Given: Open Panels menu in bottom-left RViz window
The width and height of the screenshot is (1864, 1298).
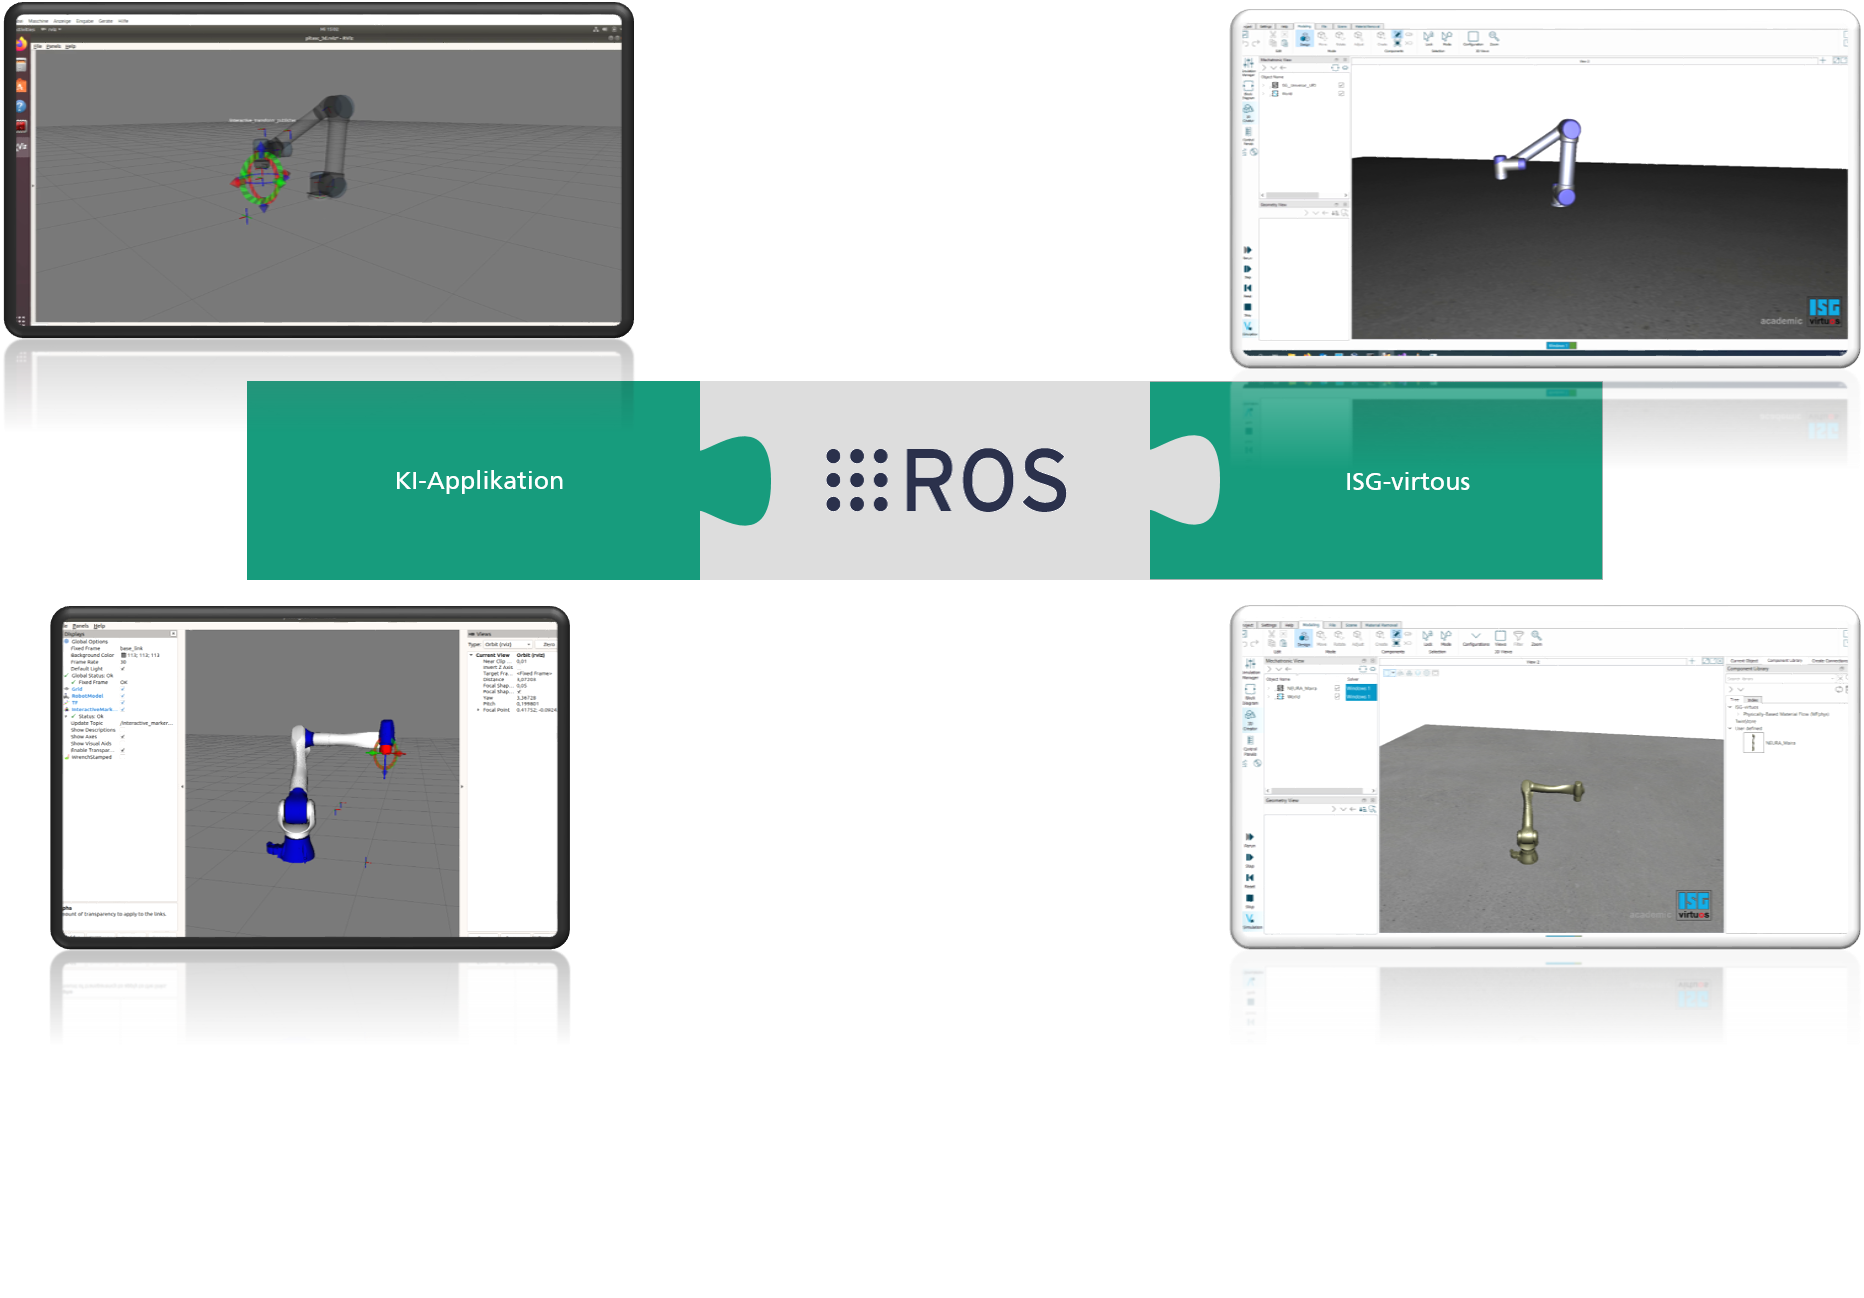Looking at the screenshot, I should 81,626.
